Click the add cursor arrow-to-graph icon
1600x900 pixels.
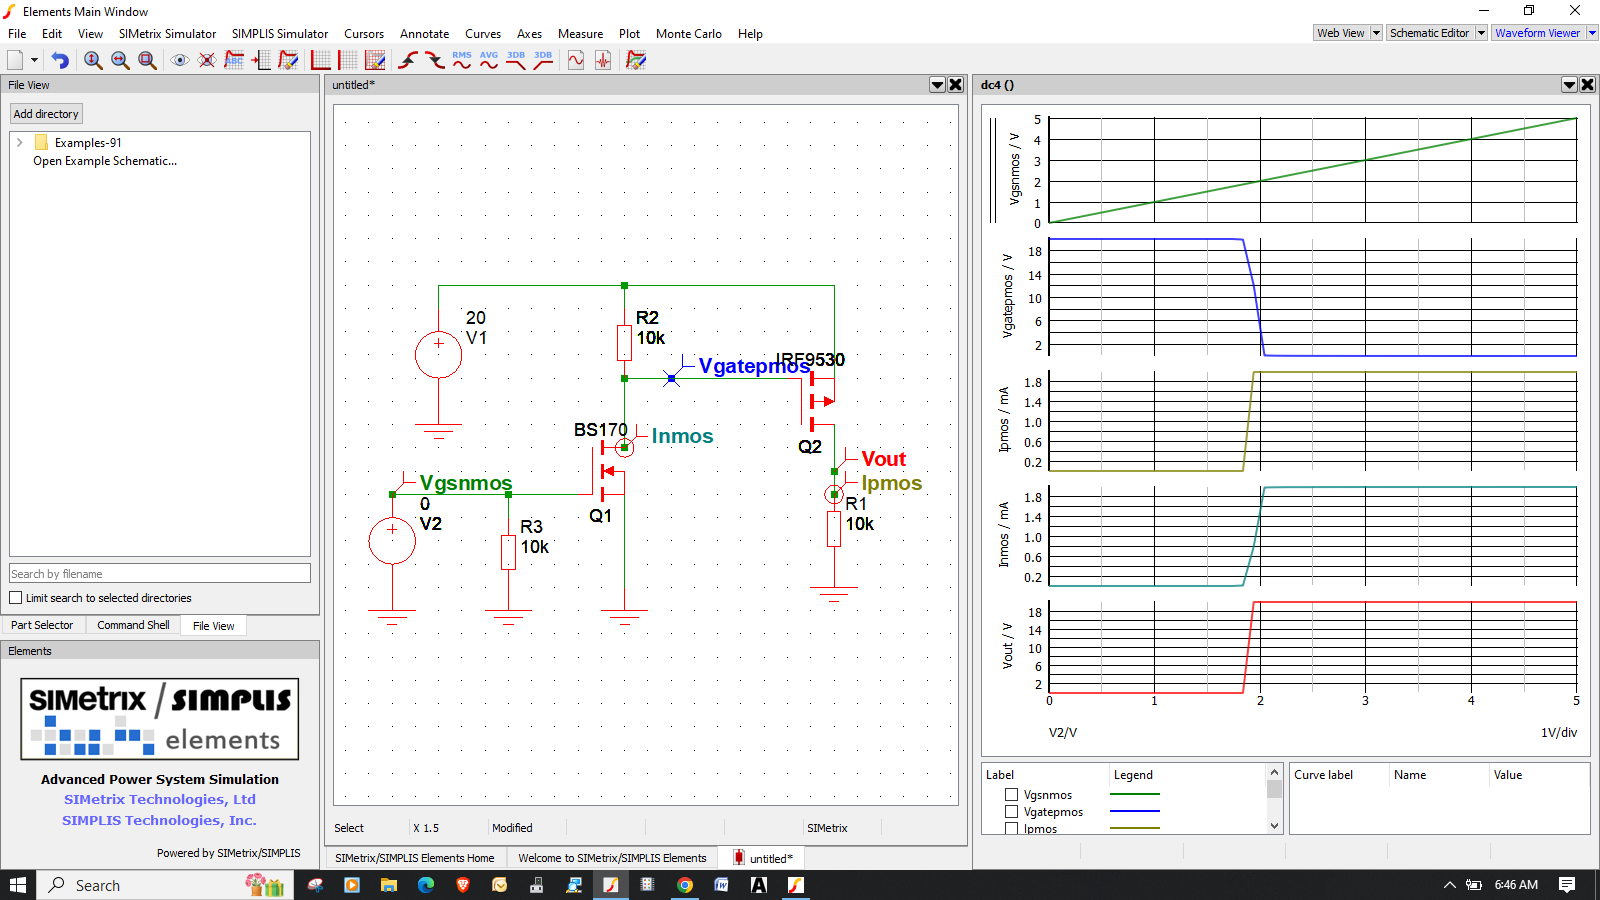click(261, 60)
